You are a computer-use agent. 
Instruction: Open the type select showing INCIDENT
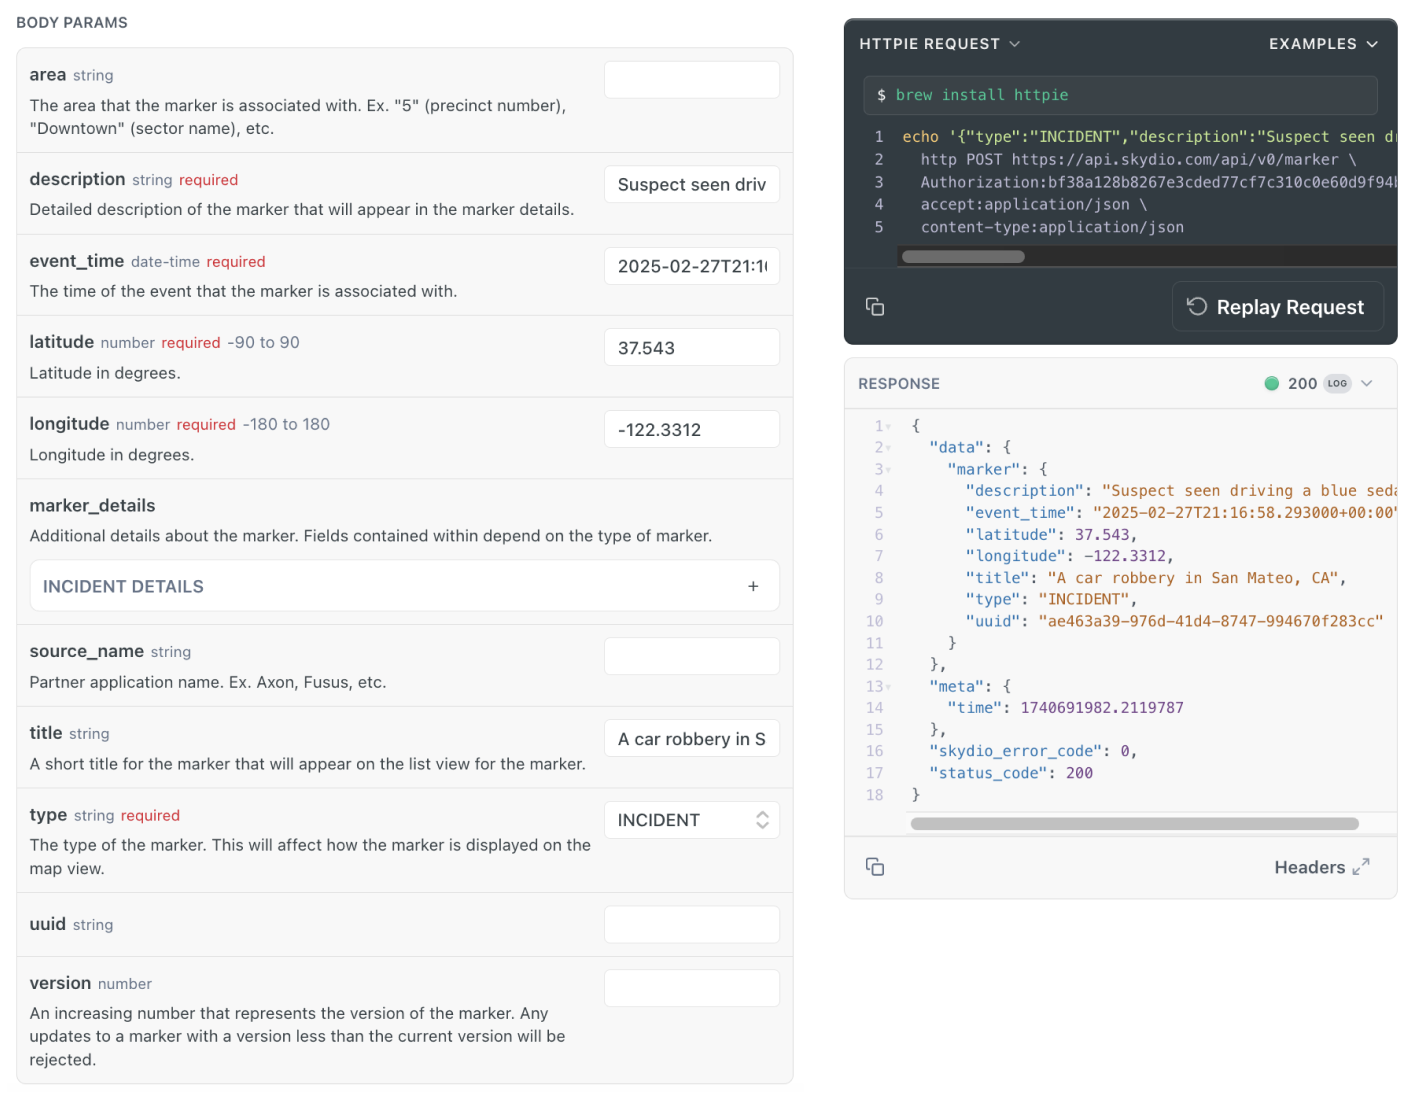point(691,820)
